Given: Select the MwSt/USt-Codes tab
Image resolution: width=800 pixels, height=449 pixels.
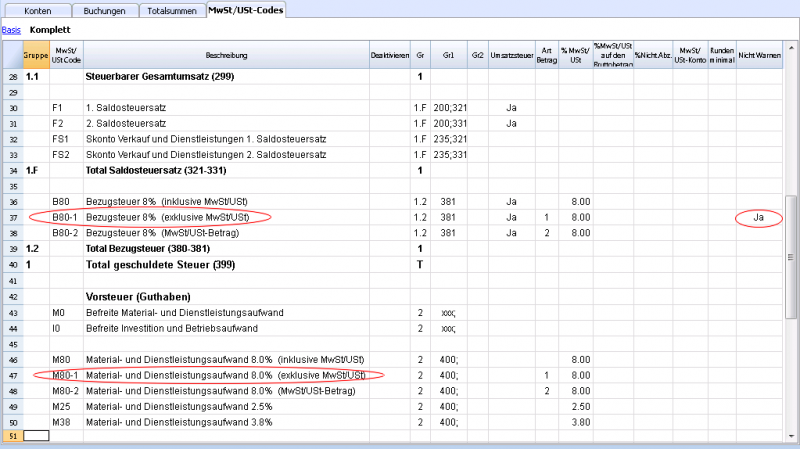Looking at the screenshot, I should pos(246,10).
